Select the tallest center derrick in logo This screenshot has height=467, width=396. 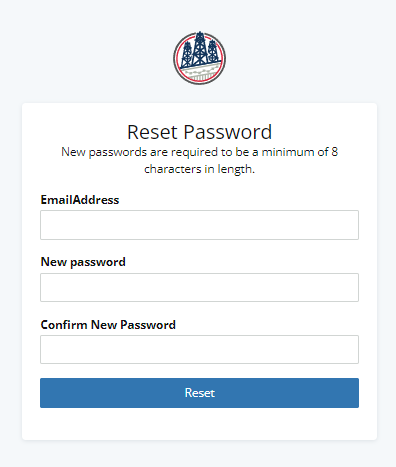(x=199, y=48)
